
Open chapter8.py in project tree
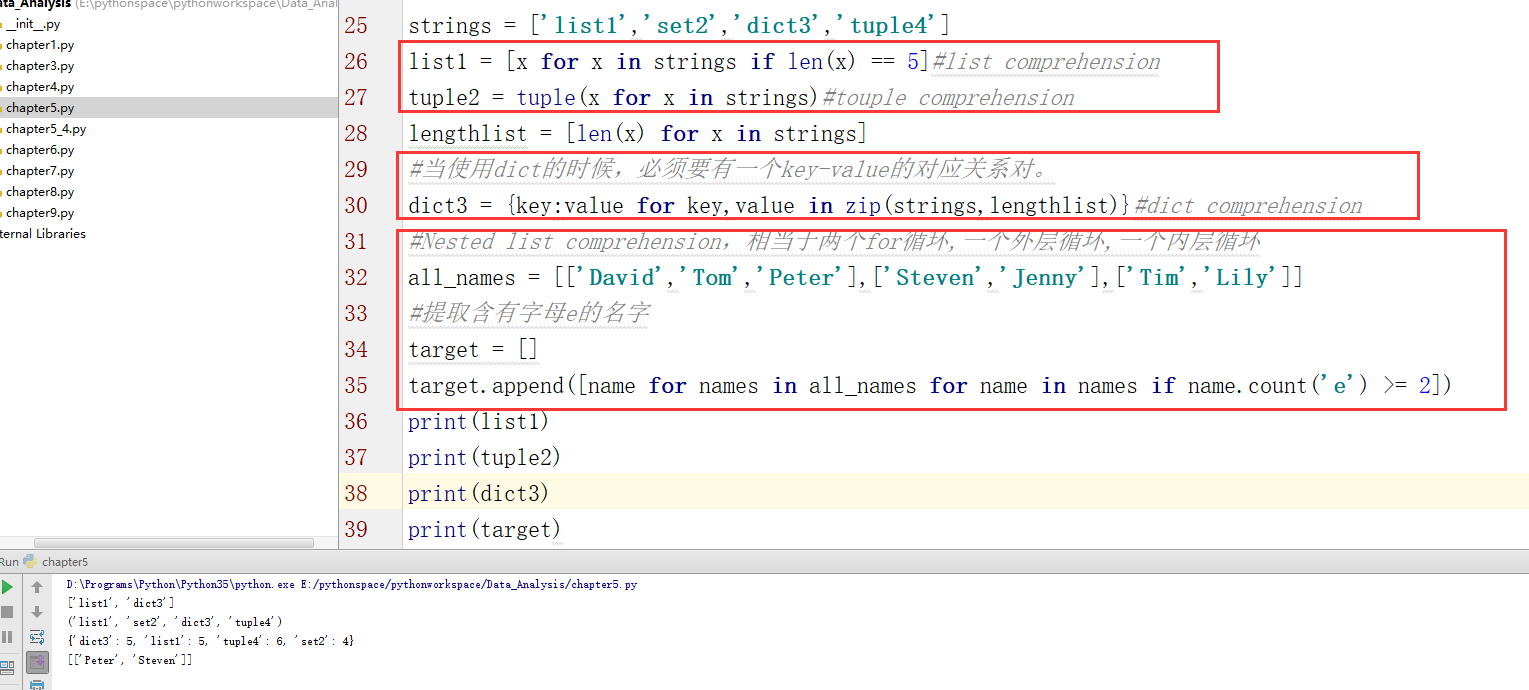click(38, 192)
